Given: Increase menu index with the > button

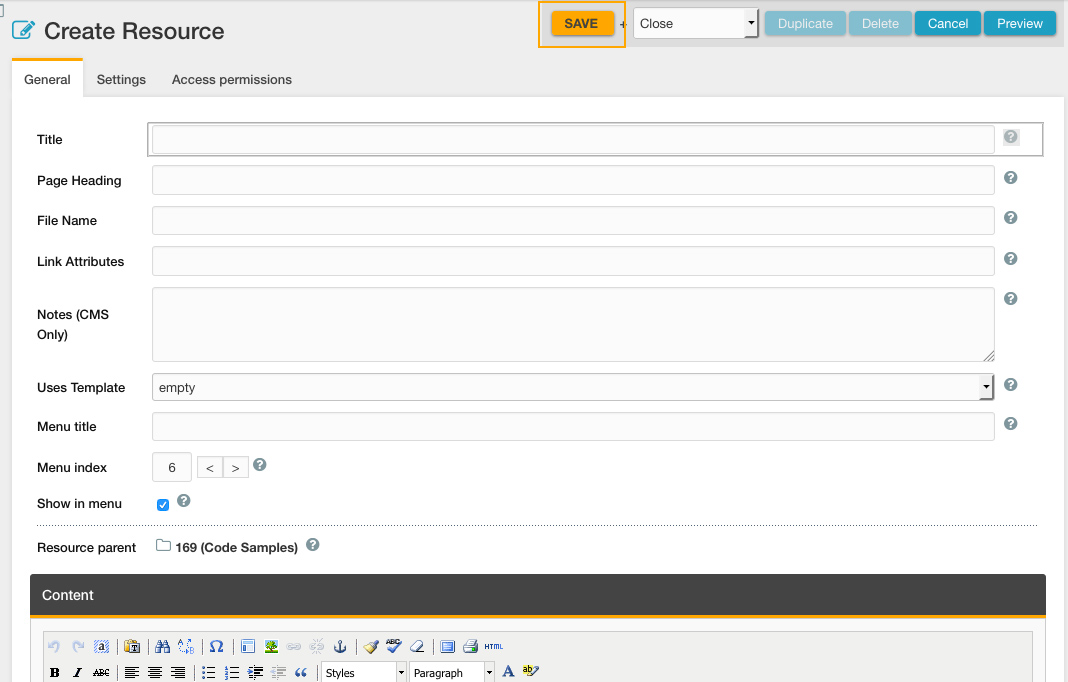Looking at the screenshot, I should pos(236,468).
